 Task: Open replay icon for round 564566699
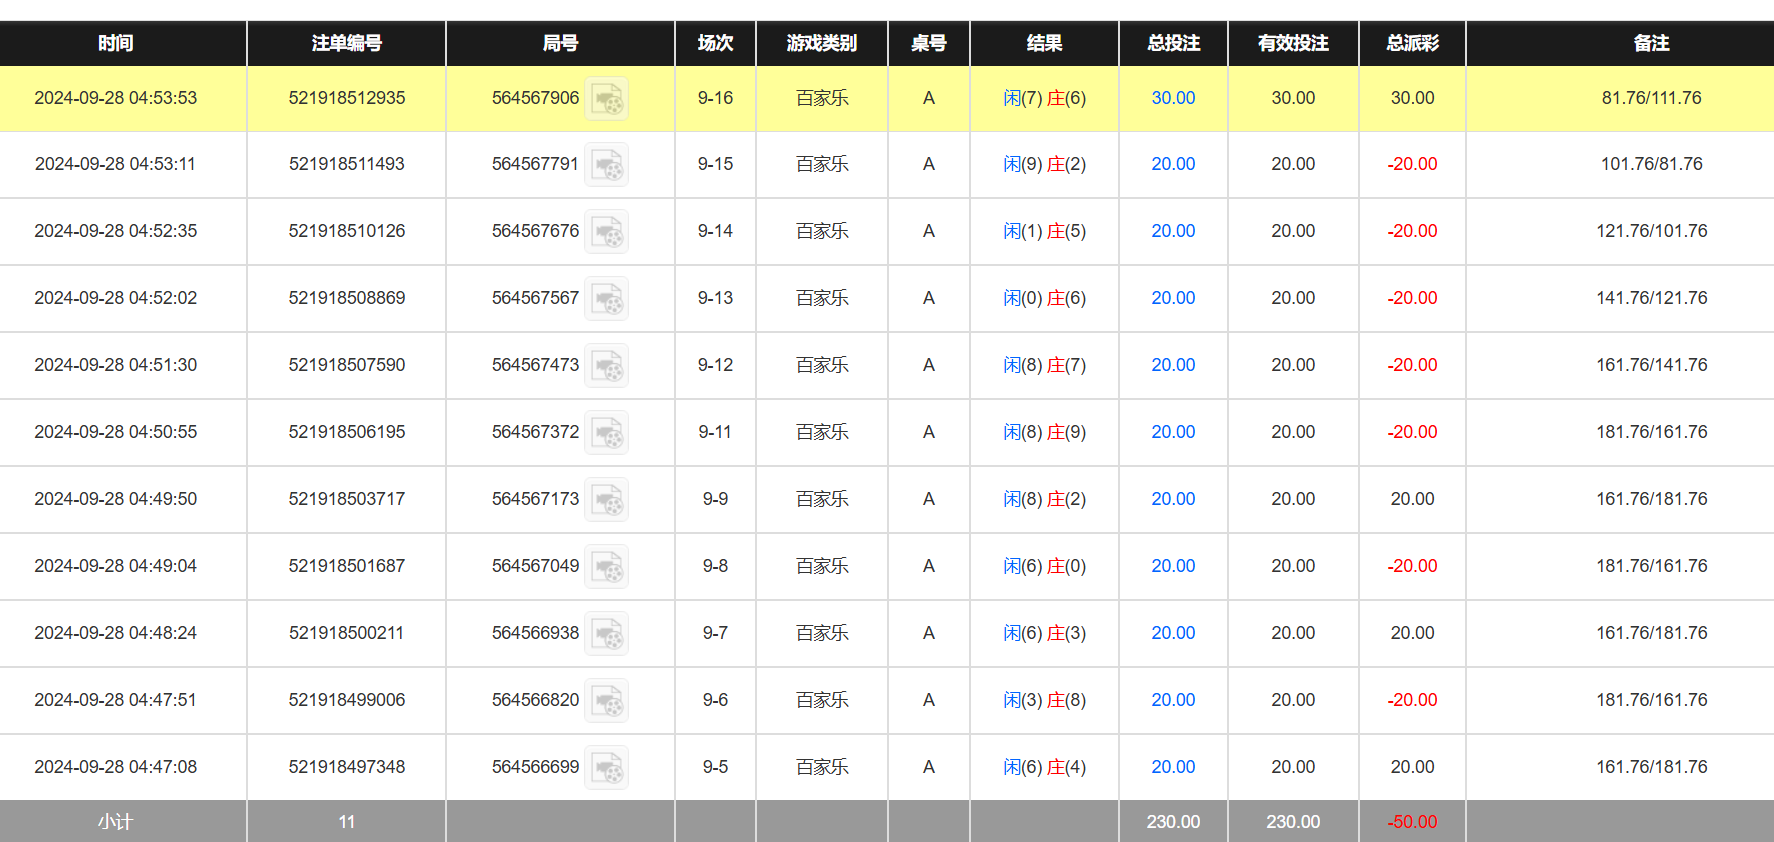point(606,768)
